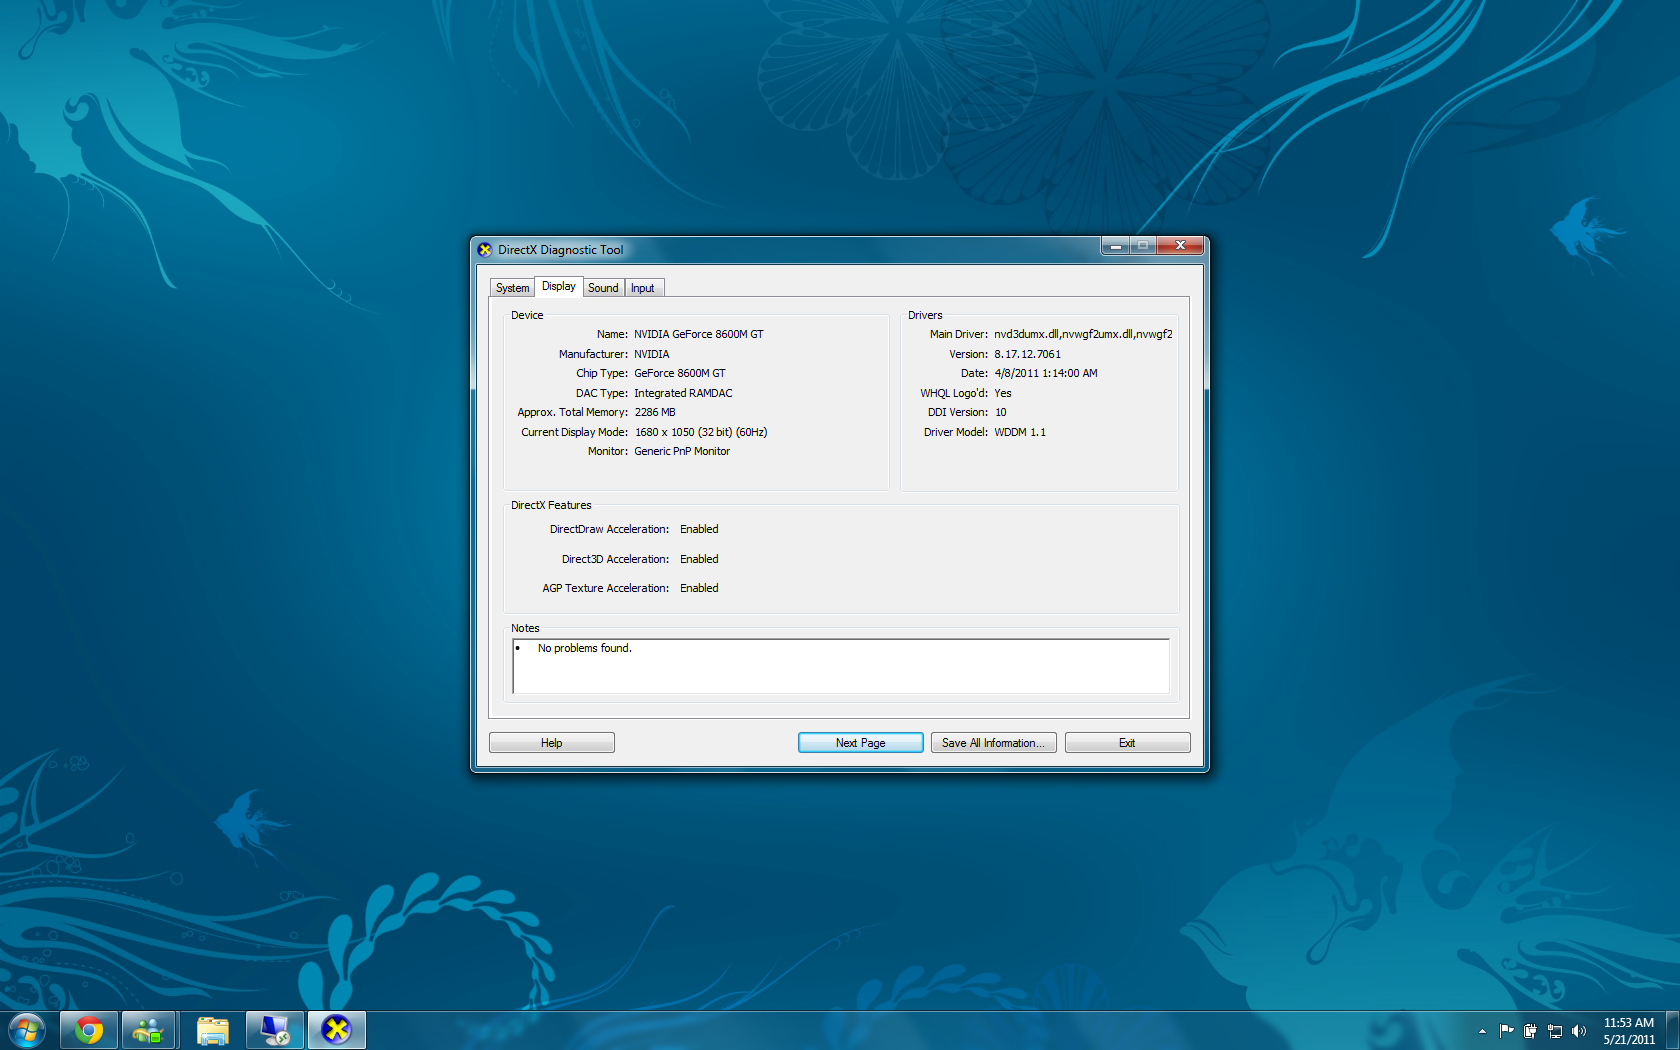Open Windows Live Messenger taskbar icon
1680x1050 pixels.
(149, 1030)
